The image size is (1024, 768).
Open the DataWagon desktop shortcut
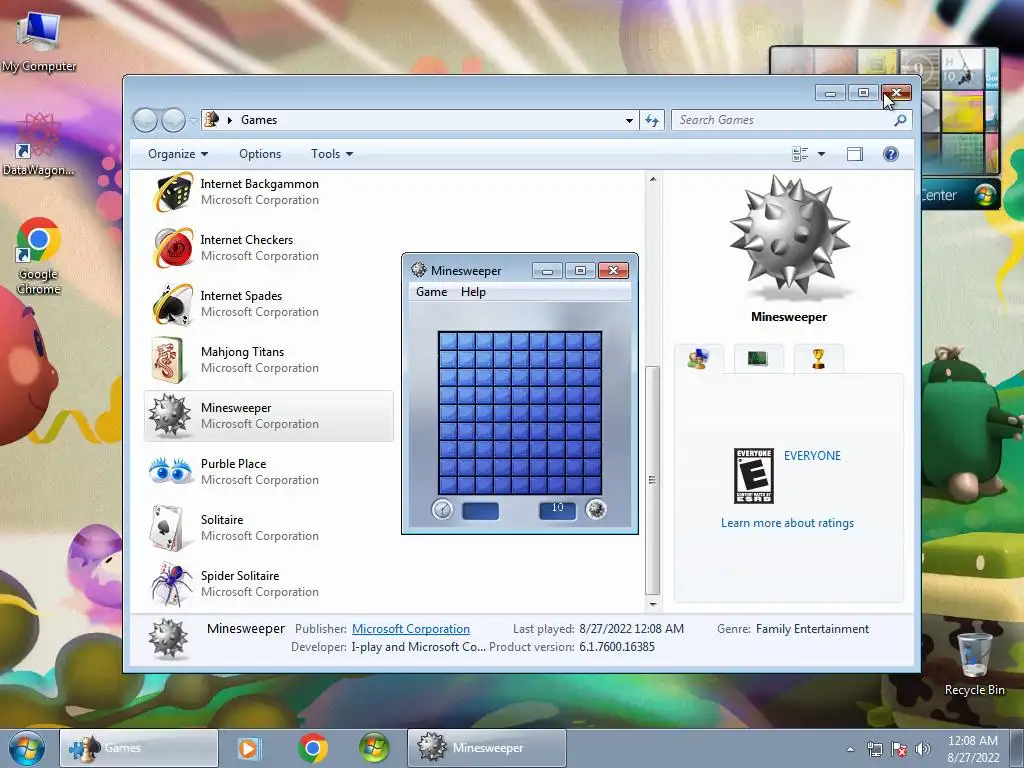(x=38, y=145)
